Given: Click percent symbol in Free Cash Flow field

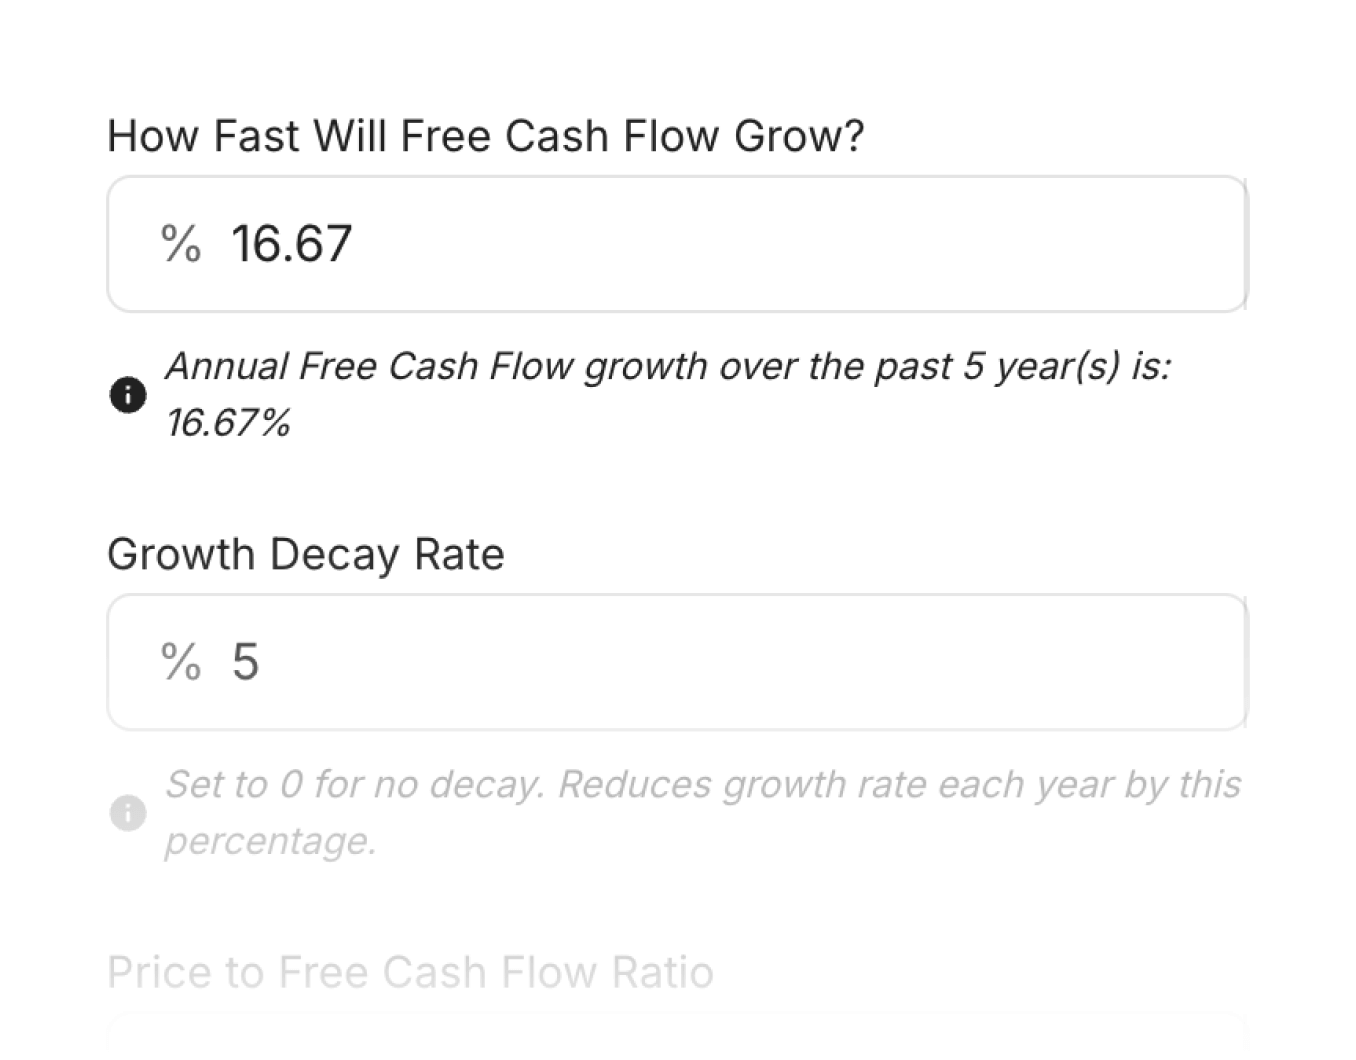Looking at the screenshot, I should (181, 244).
